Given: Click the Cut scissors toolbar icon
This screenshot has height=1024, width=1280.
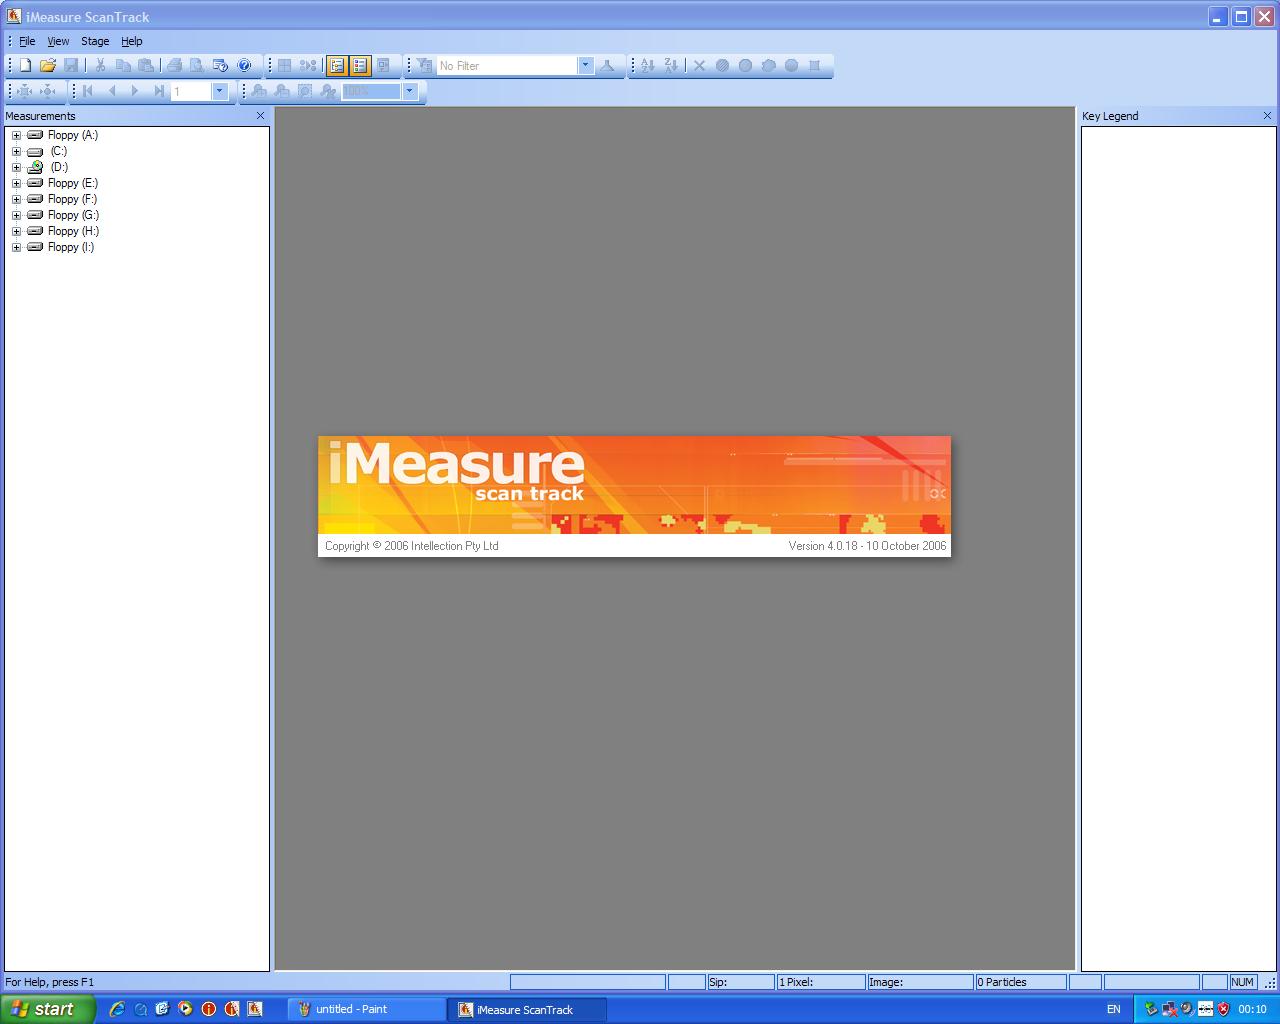Looking at the screenshot, I should click(100, 66).
